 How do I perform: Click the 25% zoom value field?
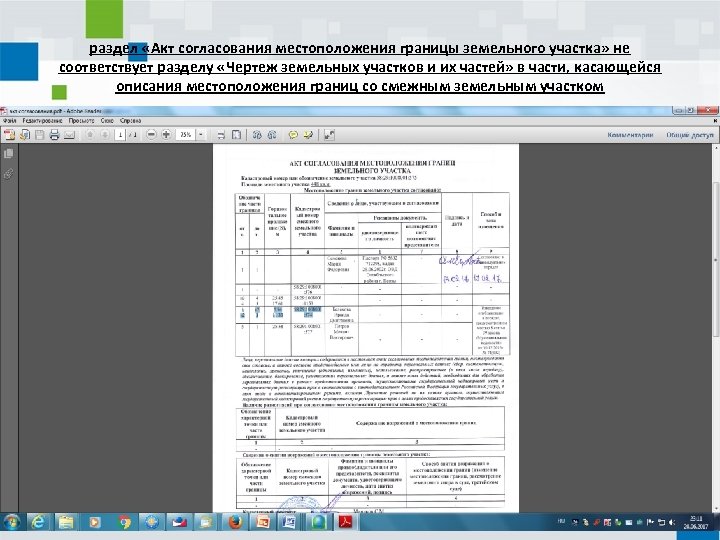coord(186,135)
